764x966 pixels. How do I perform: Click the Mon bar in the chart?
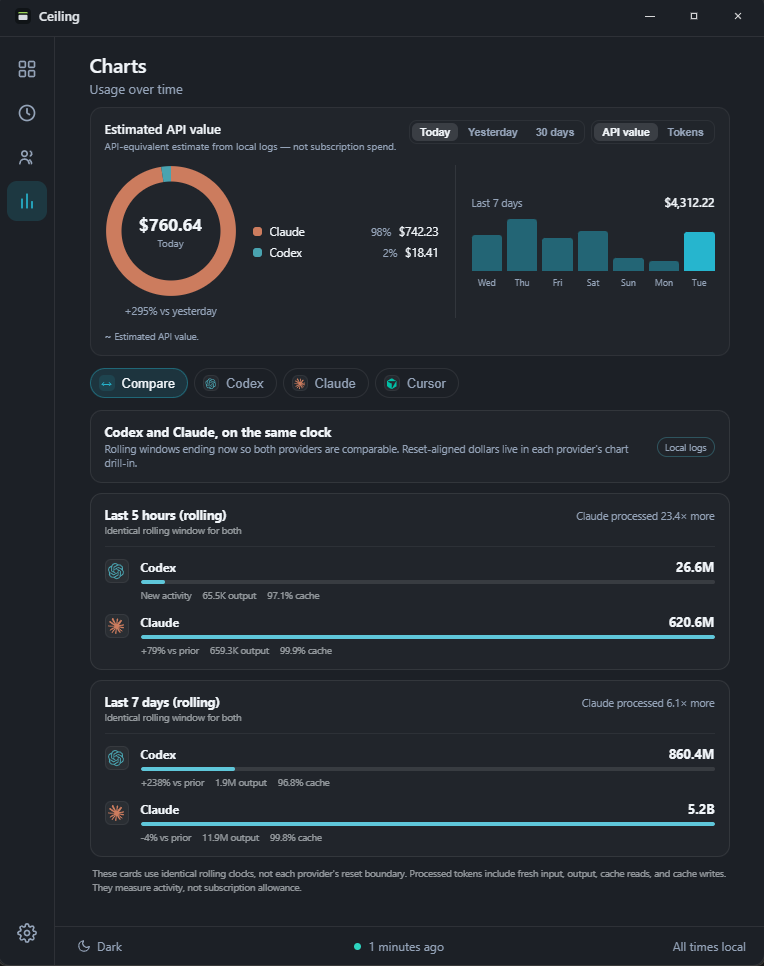[x=664, y=266]
